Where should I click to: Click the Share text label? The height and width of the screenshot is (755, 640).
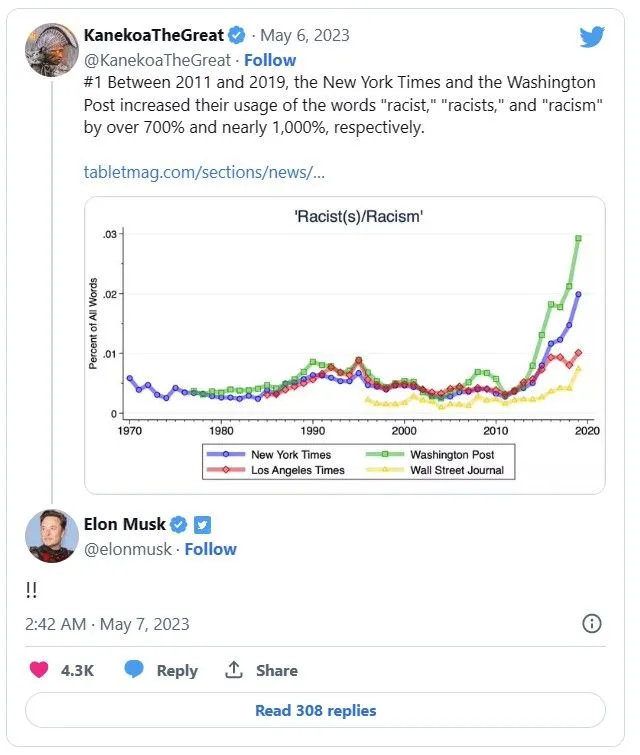(x=277, y=671)
